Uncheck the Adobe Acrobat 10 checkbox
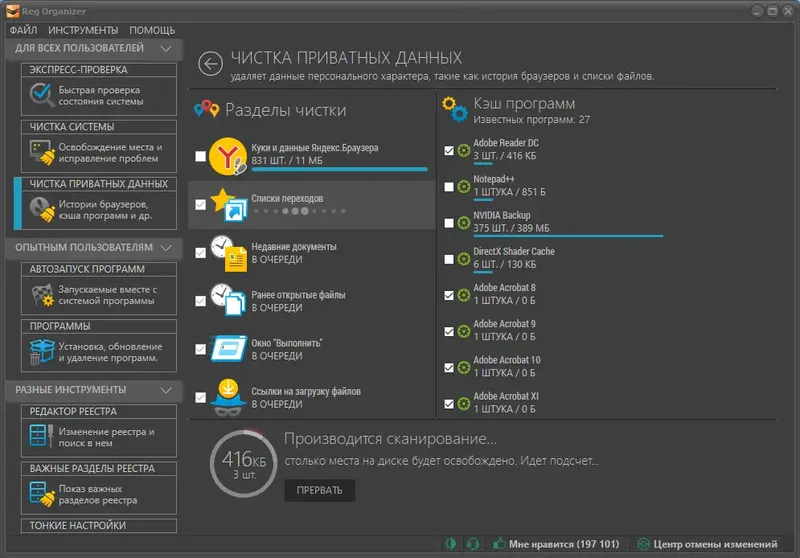 click(x=449, y=368)
